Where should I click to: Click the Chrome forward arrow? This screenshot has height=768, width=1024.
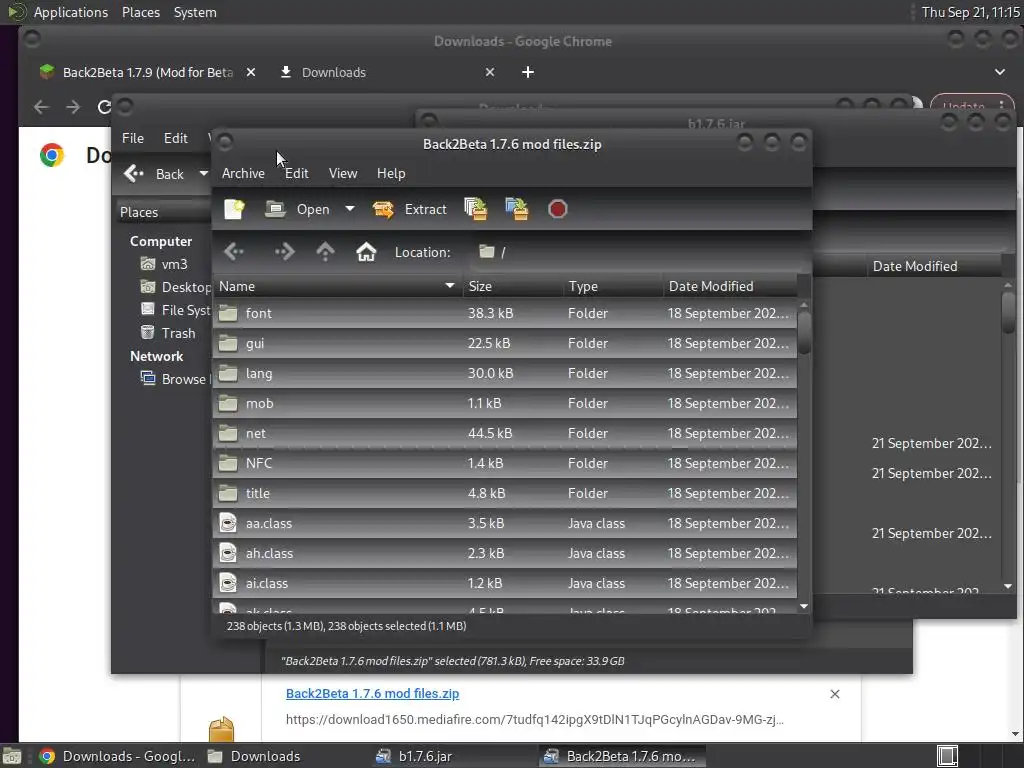coord(72,107)
